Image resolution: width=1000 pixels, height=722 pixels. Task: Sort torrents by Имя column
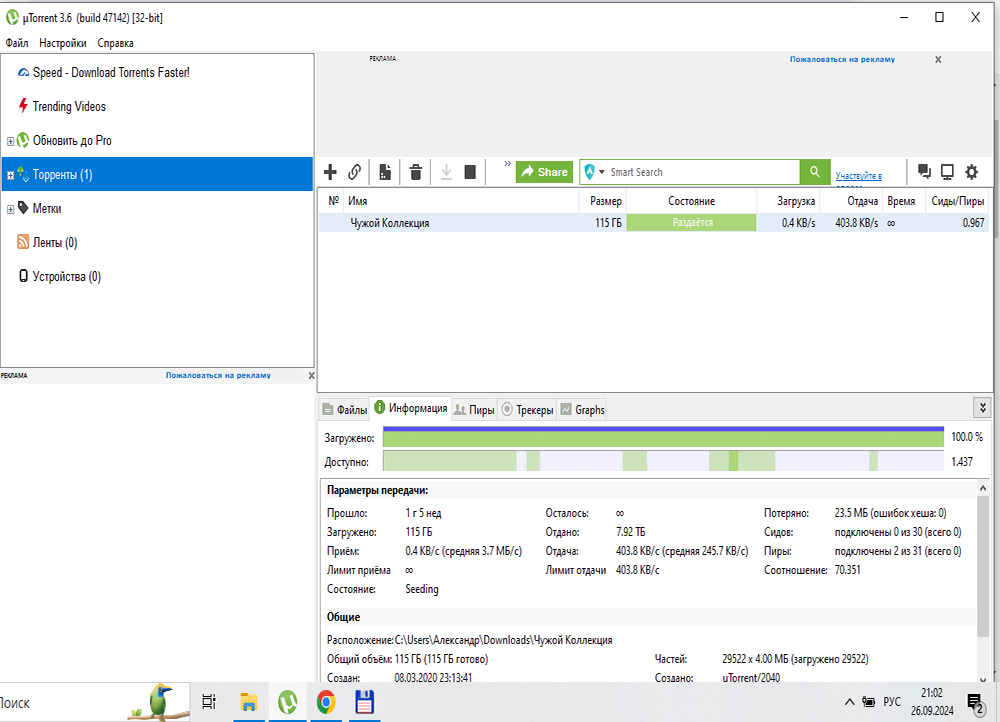click(461, 201)
